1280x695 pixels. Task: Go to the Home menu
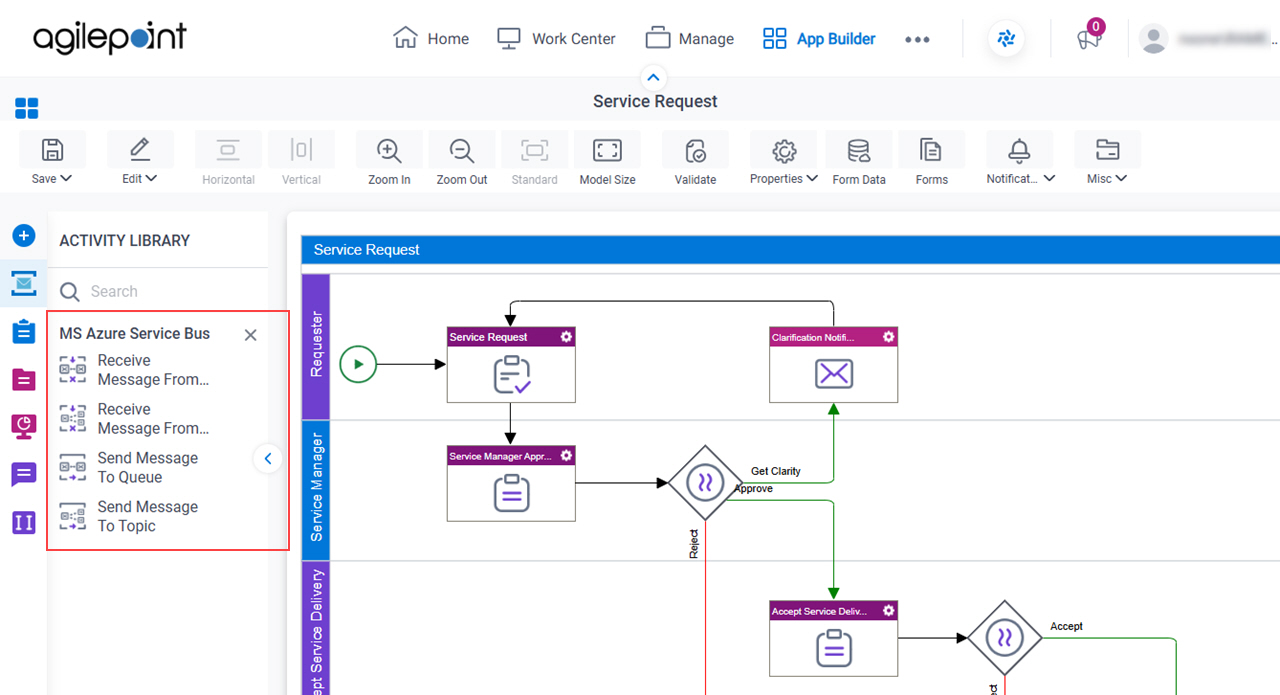coord(431,39)
